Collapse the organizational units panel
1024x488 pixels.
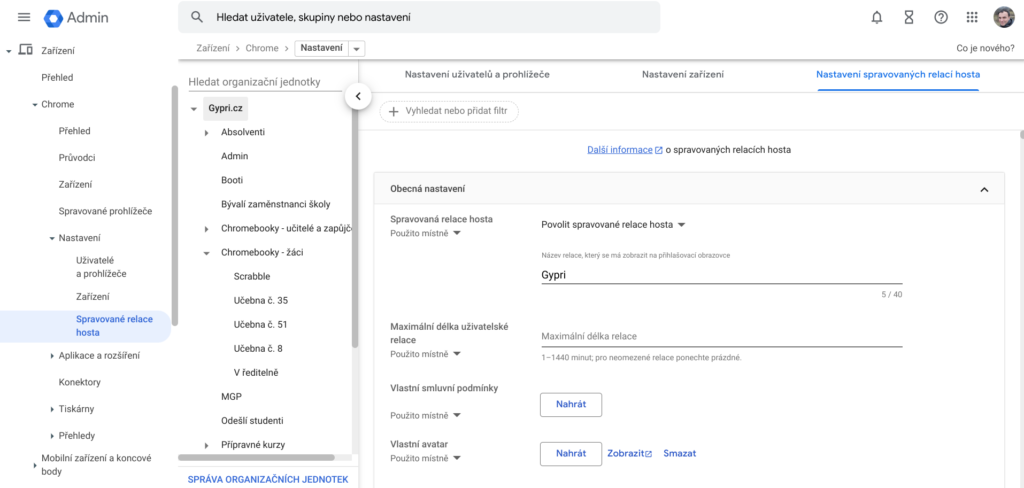pyautogui.click(x=358, y=96)
